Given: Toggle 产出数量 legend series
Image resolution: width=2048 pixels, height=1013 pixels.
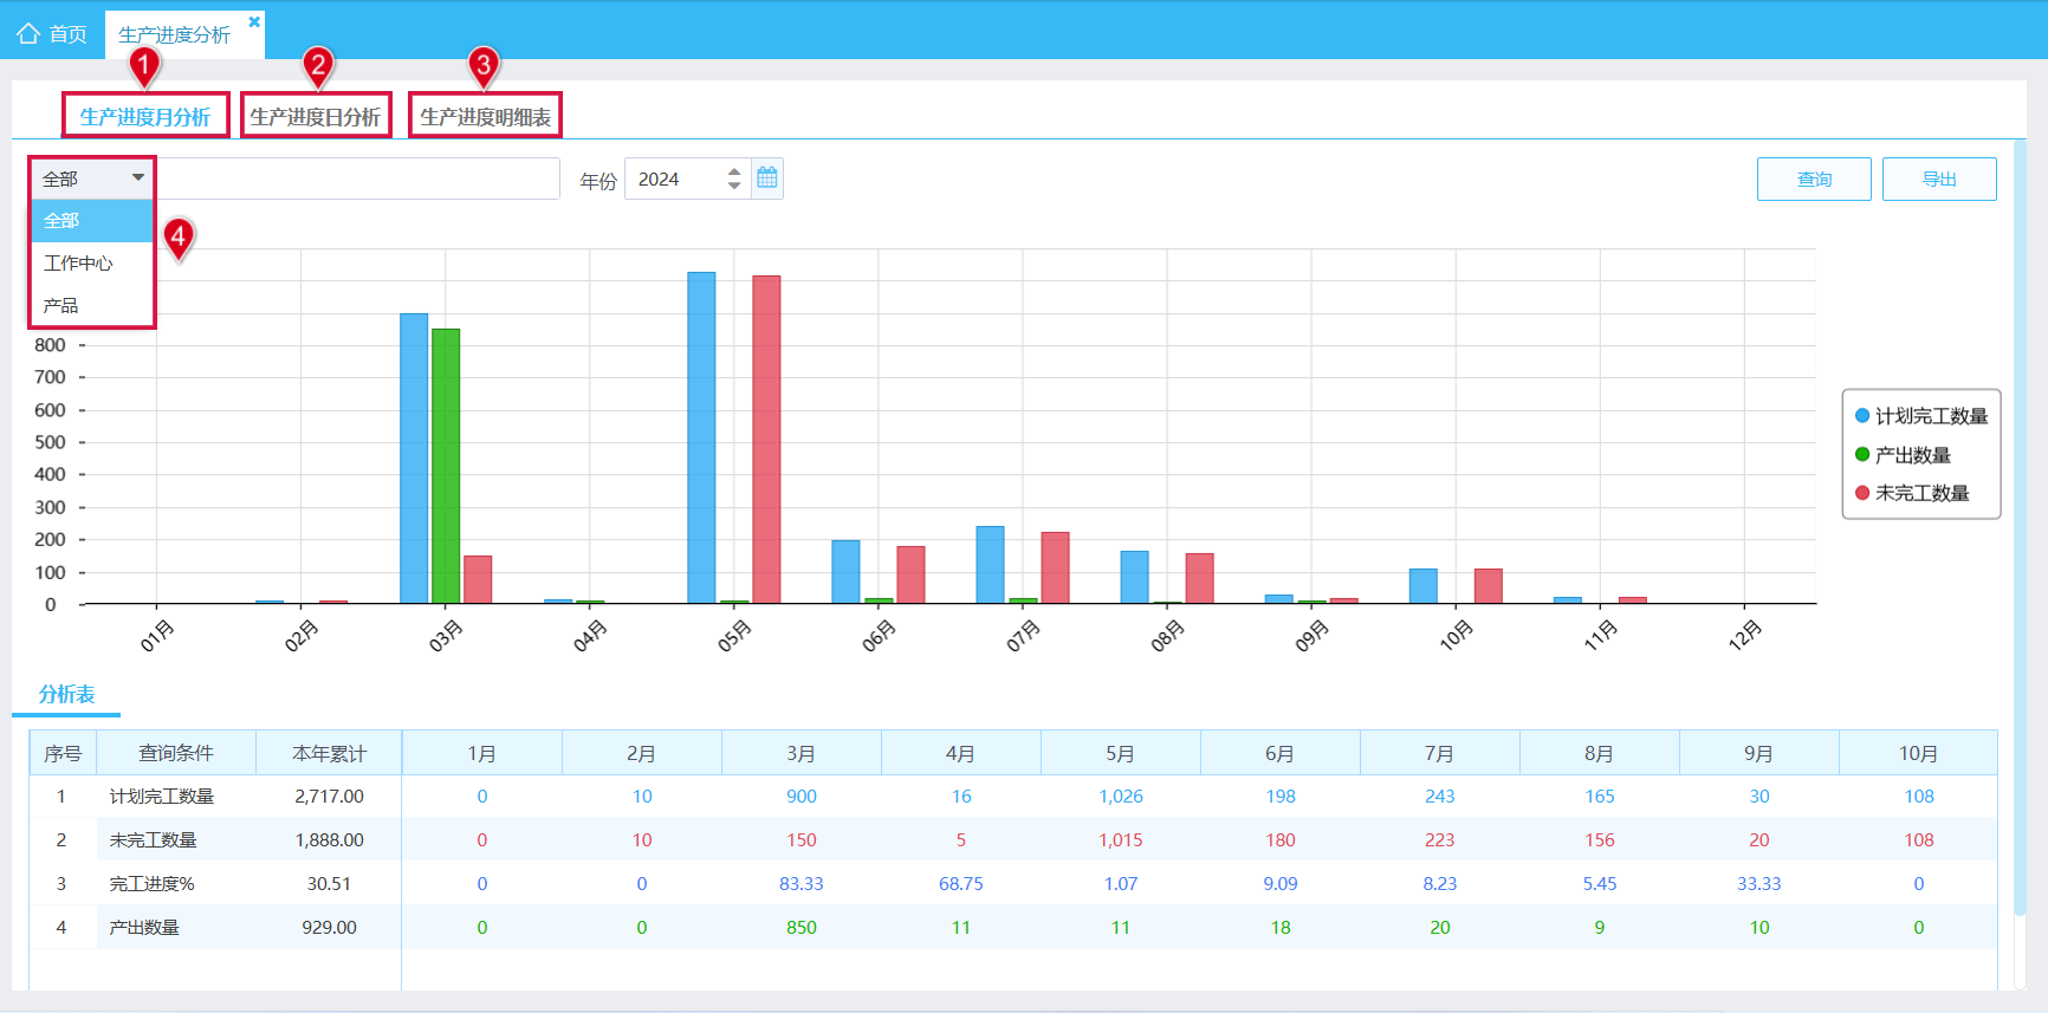Looking at the screenshot, I should pyautogui.click(x=1902, y=455).
